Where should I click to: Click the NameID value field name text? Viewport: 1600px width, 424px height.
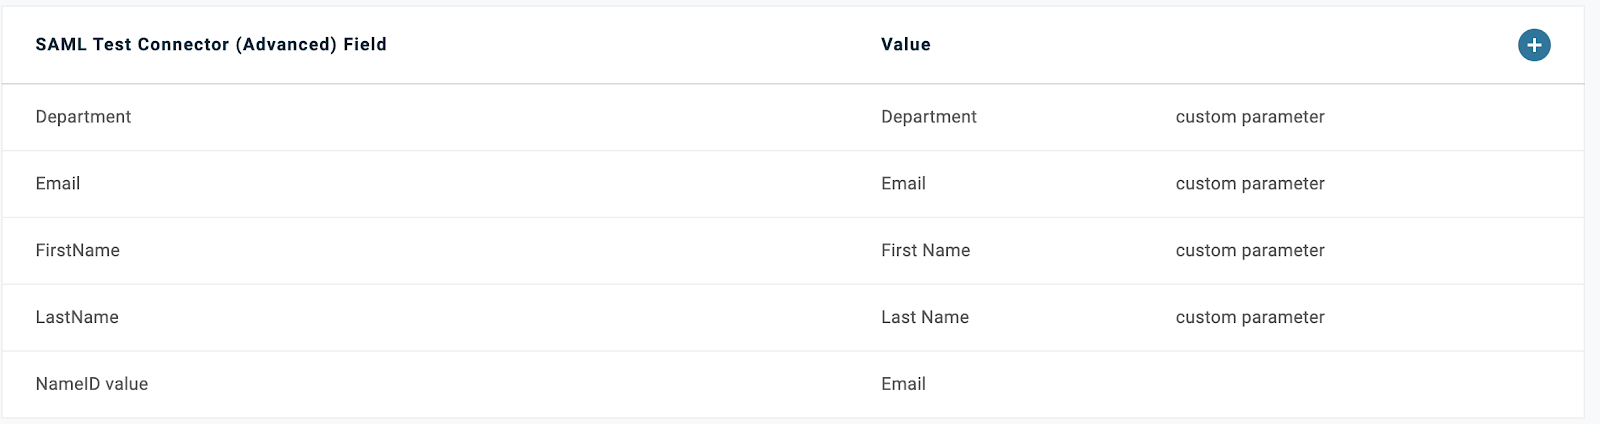click(x=91, y=384)
